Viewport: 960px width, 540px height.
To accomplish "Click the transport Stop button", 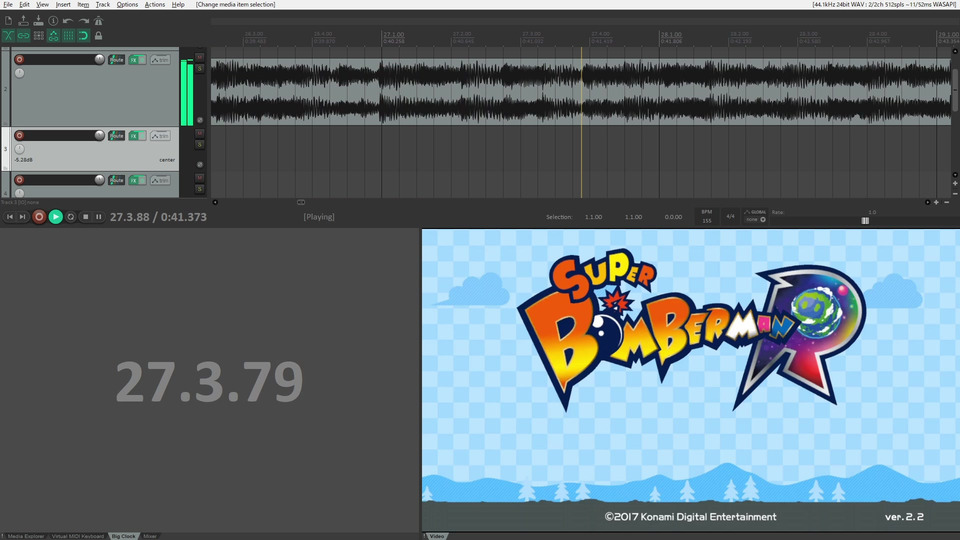I will tap(86, 217).
